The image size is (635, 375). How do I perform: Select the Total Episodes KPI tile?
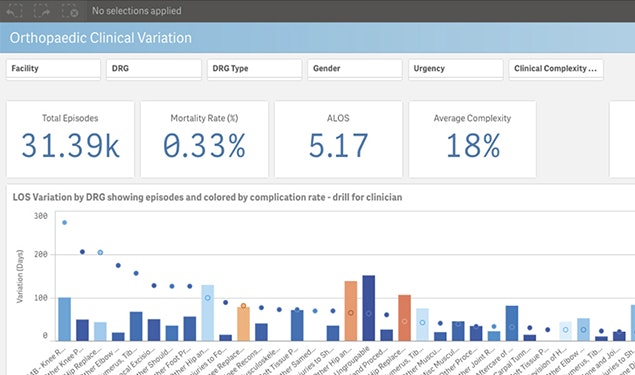click(x=70, y=139)
